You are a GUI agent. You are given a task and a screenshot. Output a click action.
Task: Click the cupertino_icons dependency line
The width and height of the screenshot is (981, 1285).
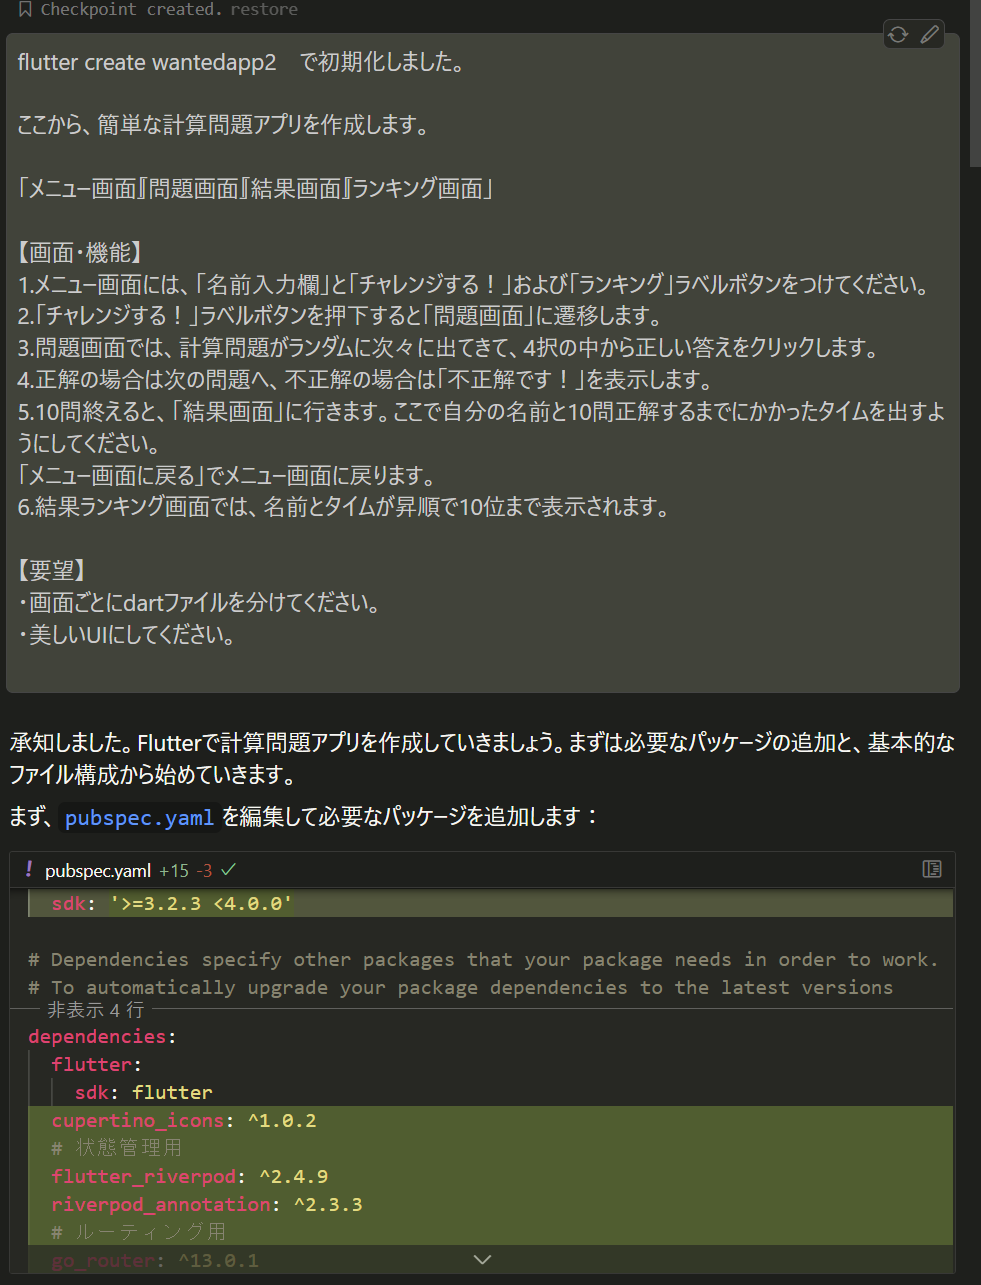click(x=184, y=1120)
